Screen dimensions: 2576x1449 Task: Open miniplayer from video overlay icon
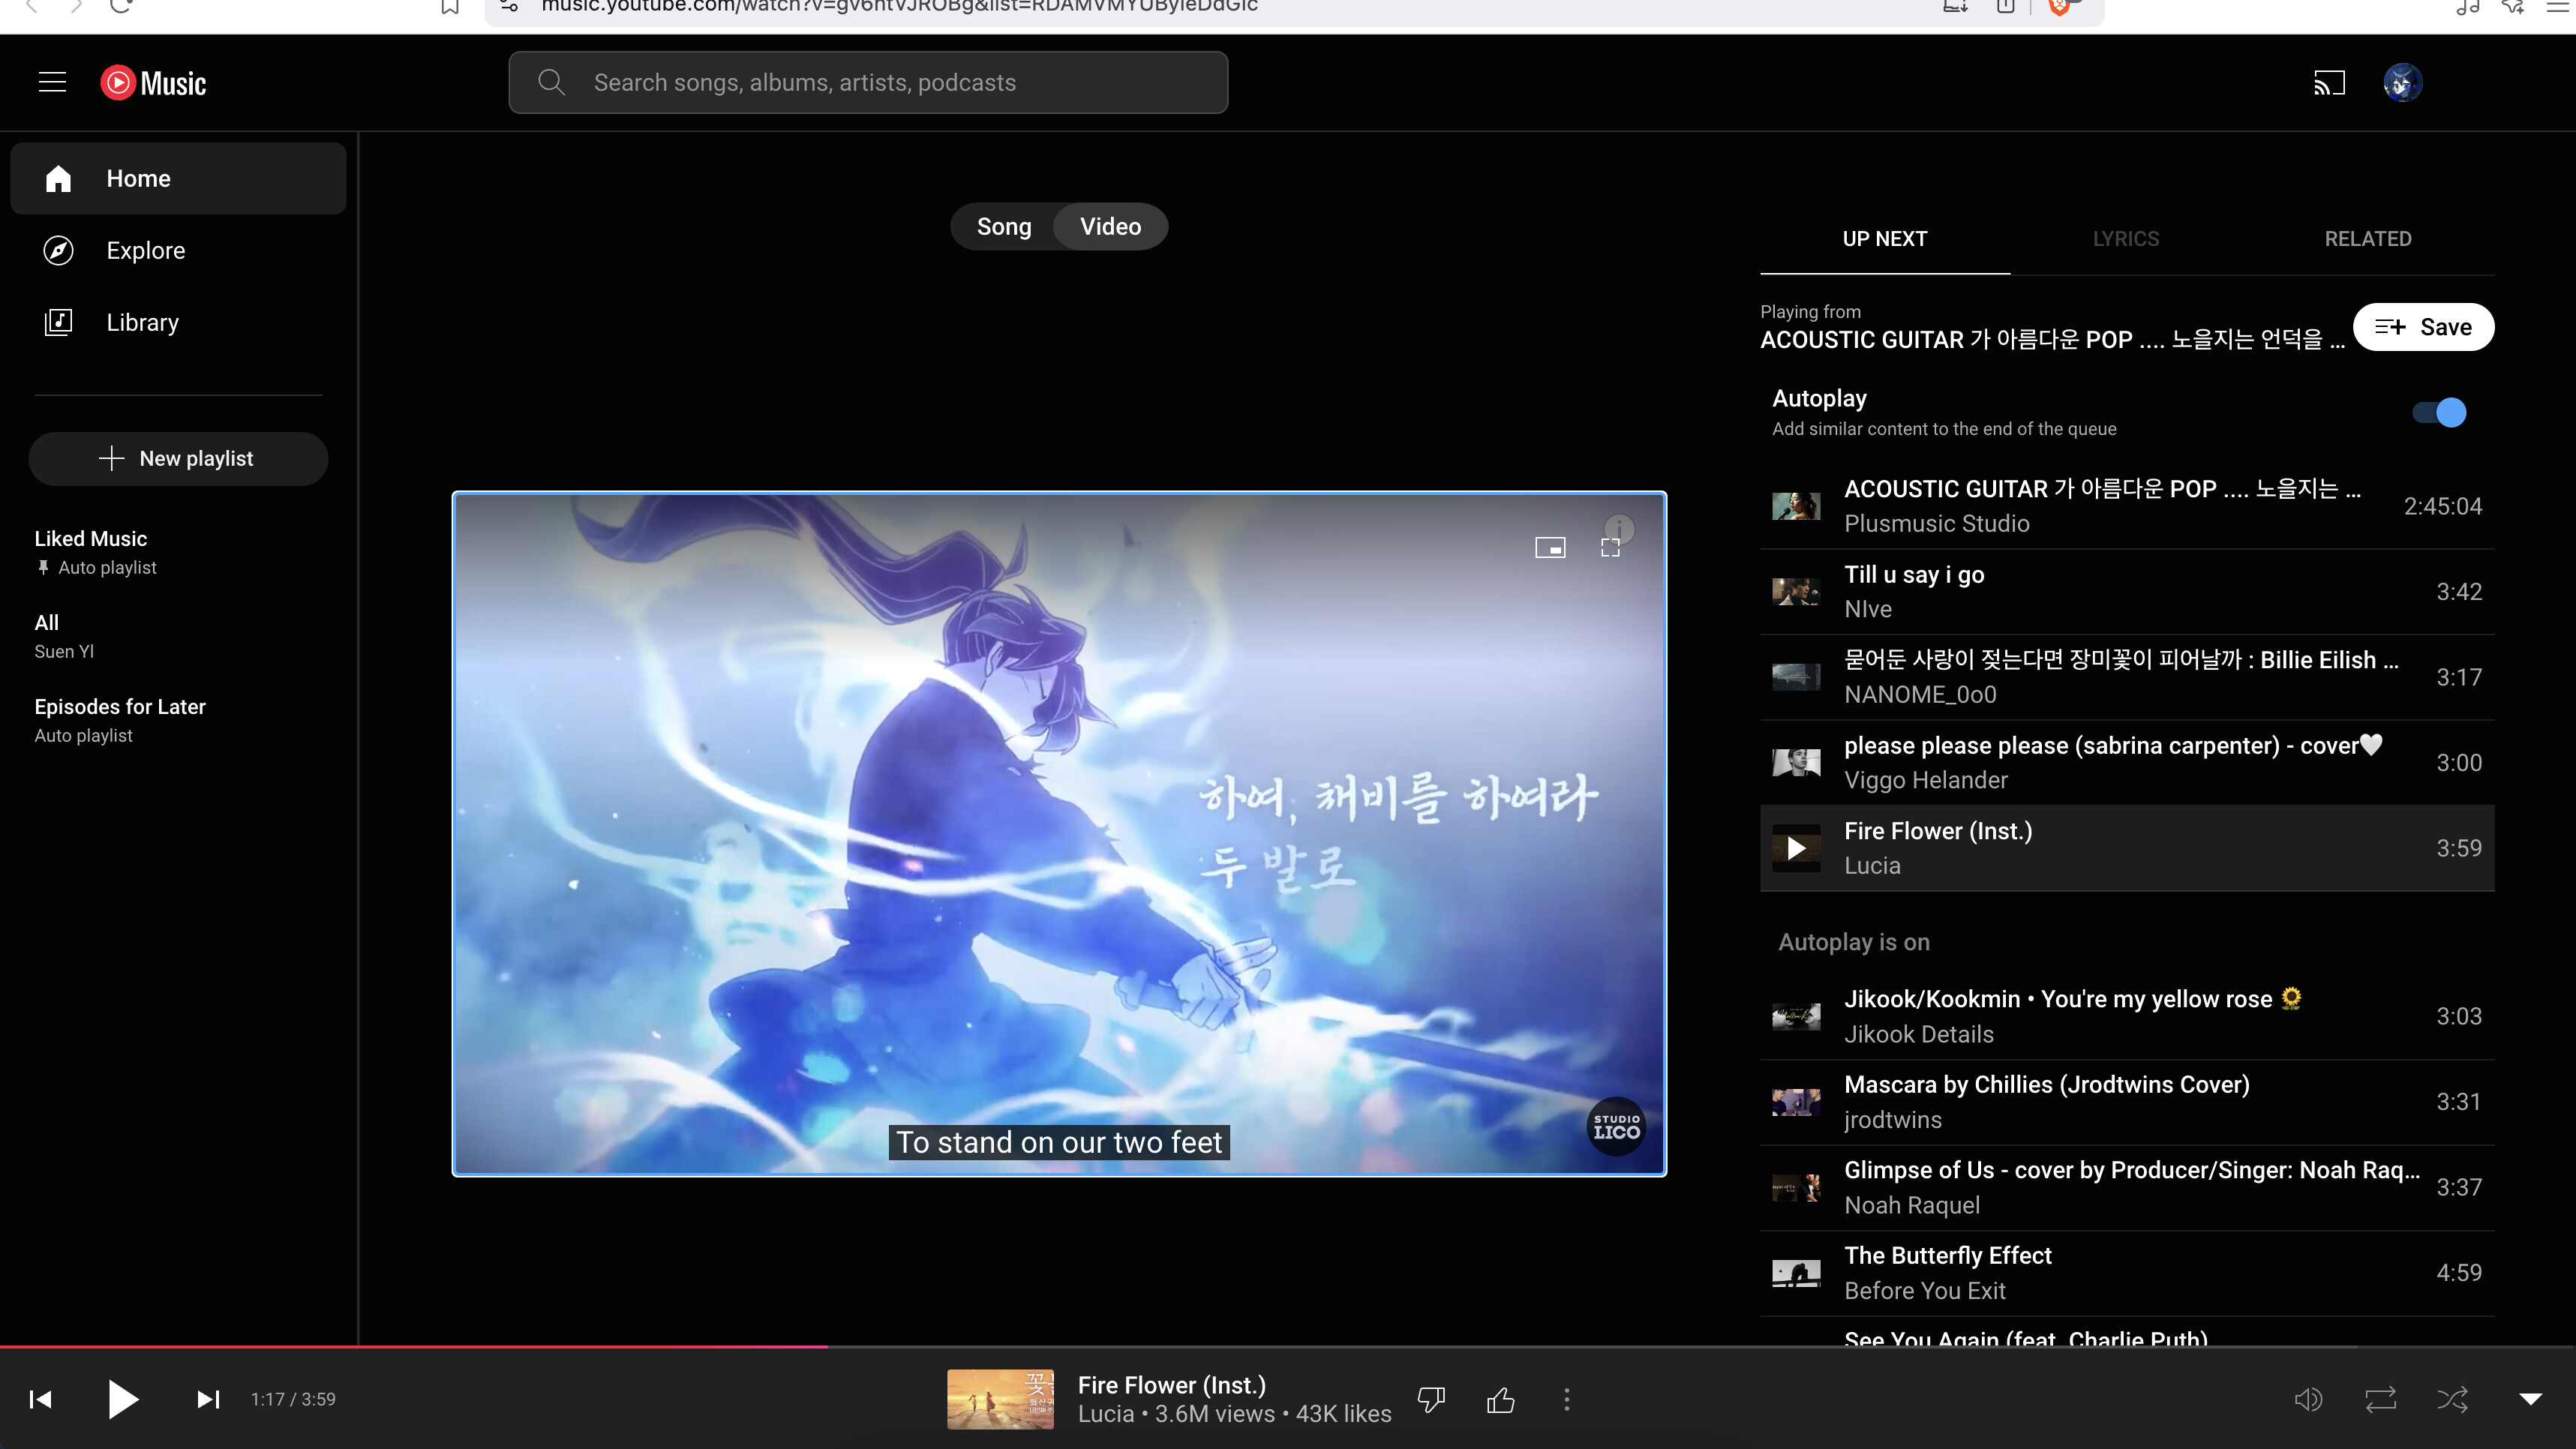[1550, 547]
